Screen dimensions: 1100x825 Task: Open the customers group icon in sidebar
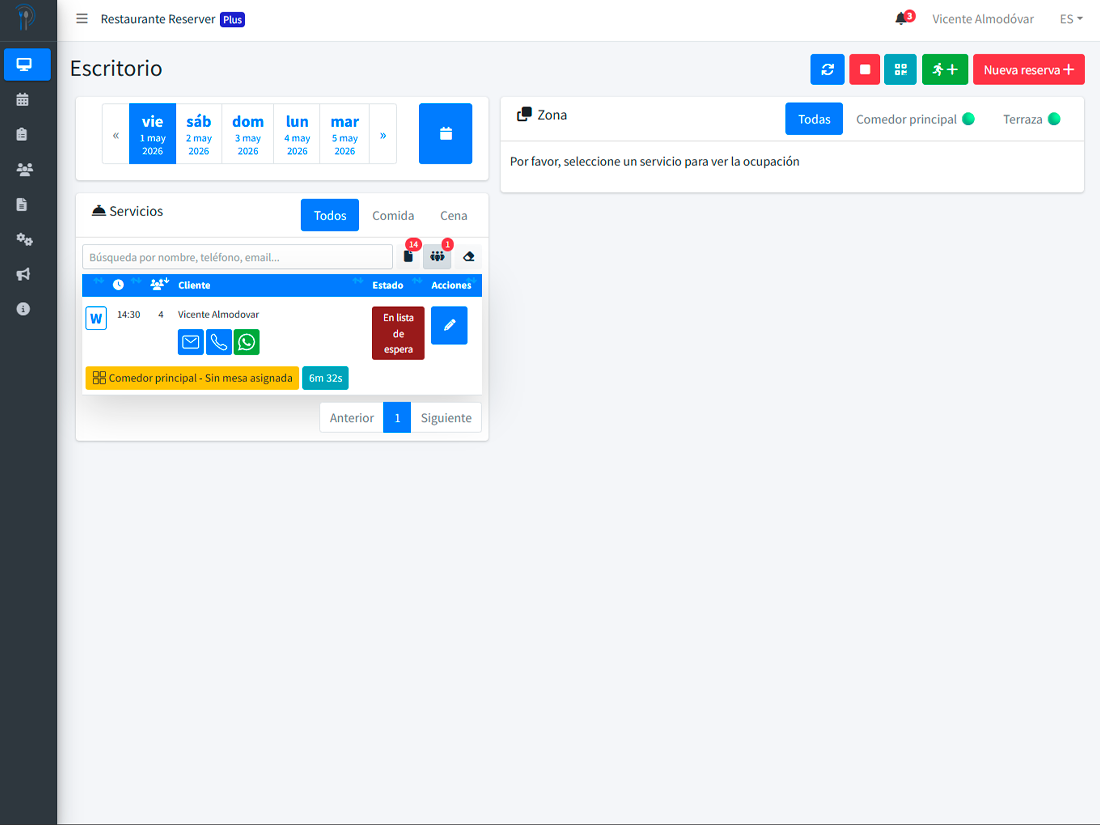(25, 169)
